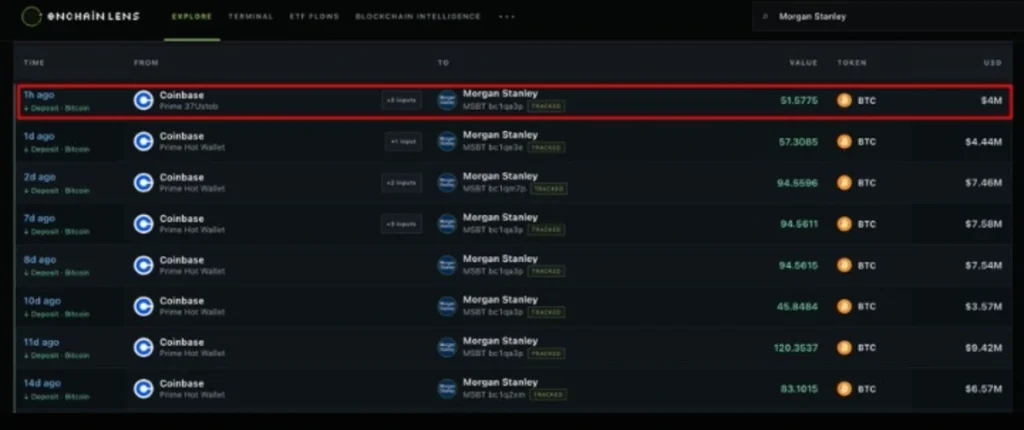Click TRACKED badge next to MSBT bc1qm7p
This screenshot has height=430, width=1024.
point(549,189)
